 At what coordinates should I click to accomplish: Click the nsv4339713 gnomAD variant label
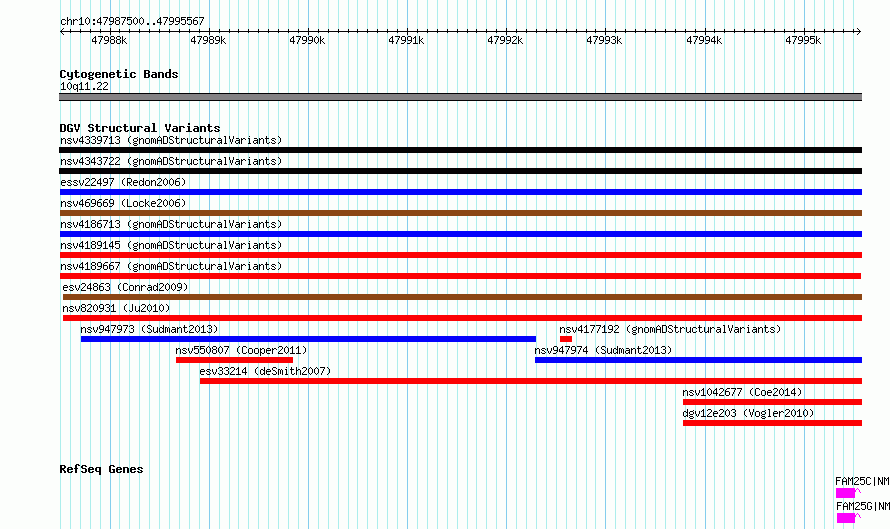click(x=171, y=140)
